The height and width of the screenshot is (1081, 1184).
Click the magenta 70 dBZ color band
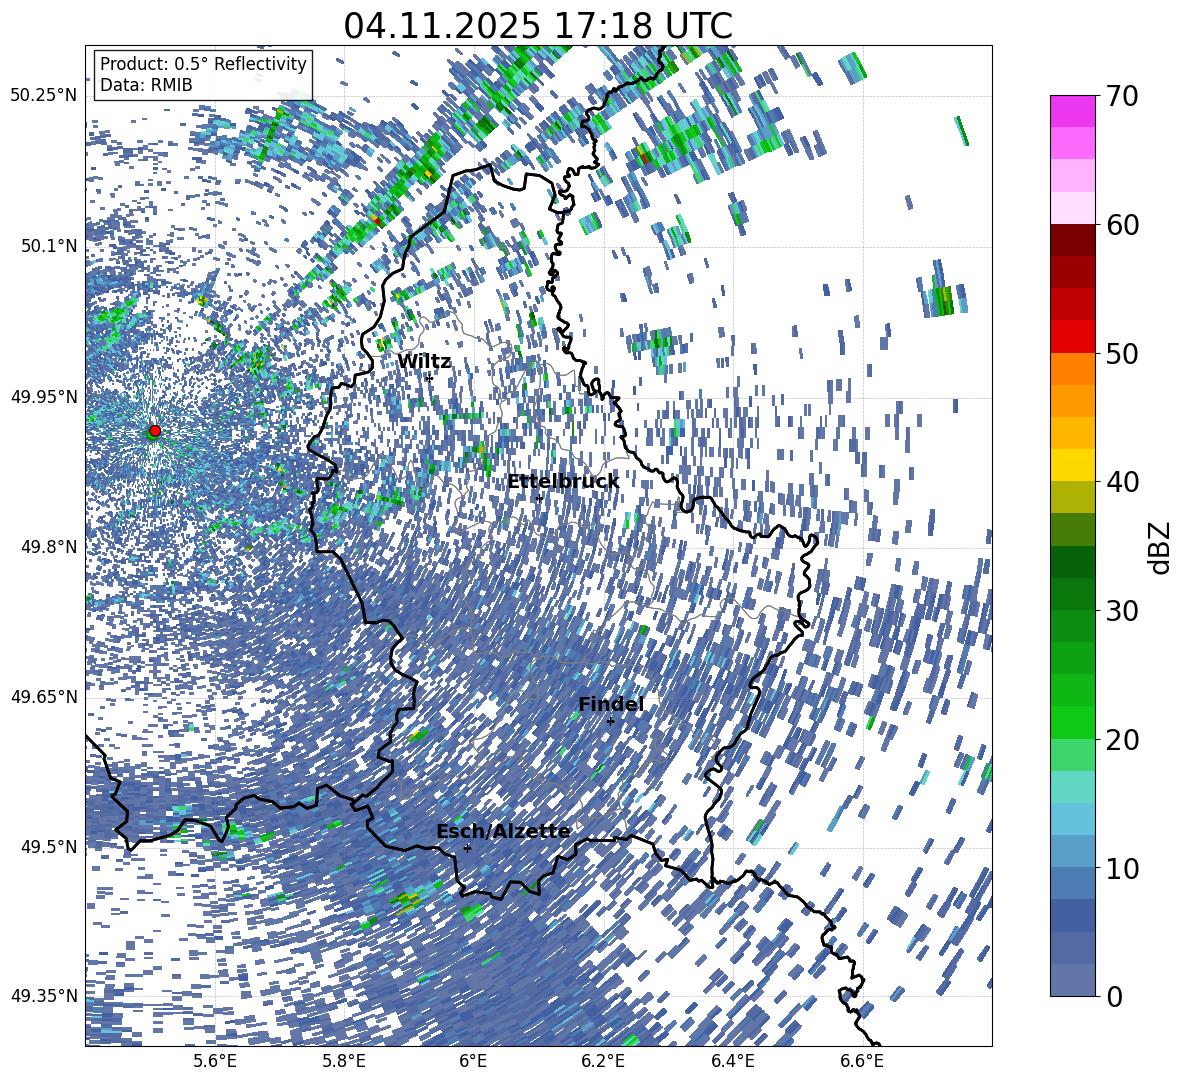[1072, 112]
